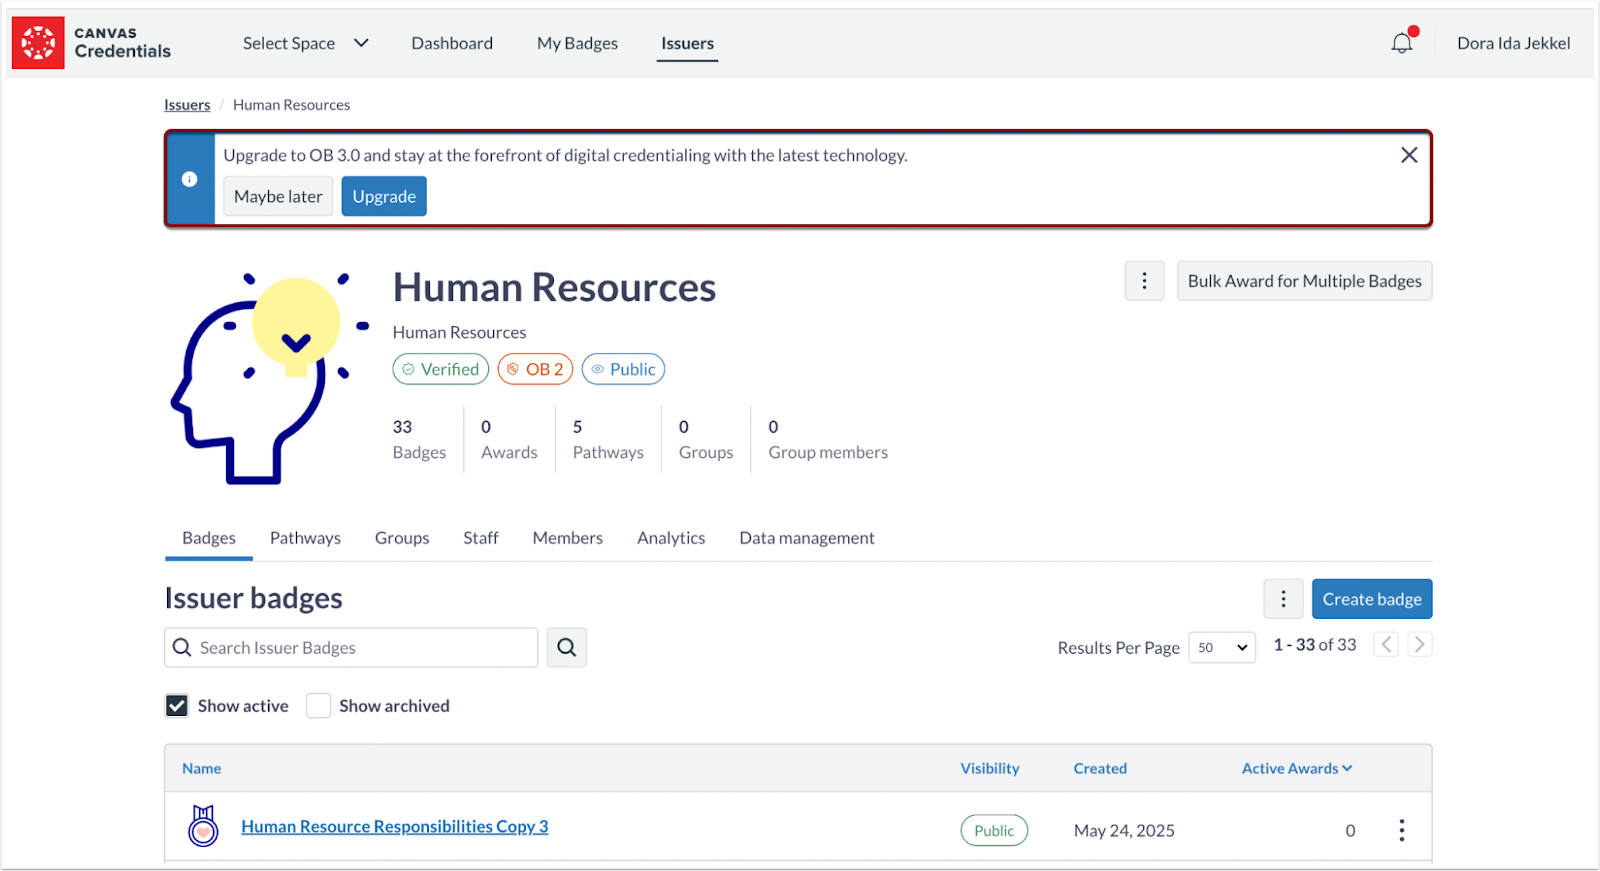Switch to the Badges tab
Screen dimensions: 1600x871
pyautogui.click(x=209, y=538)
